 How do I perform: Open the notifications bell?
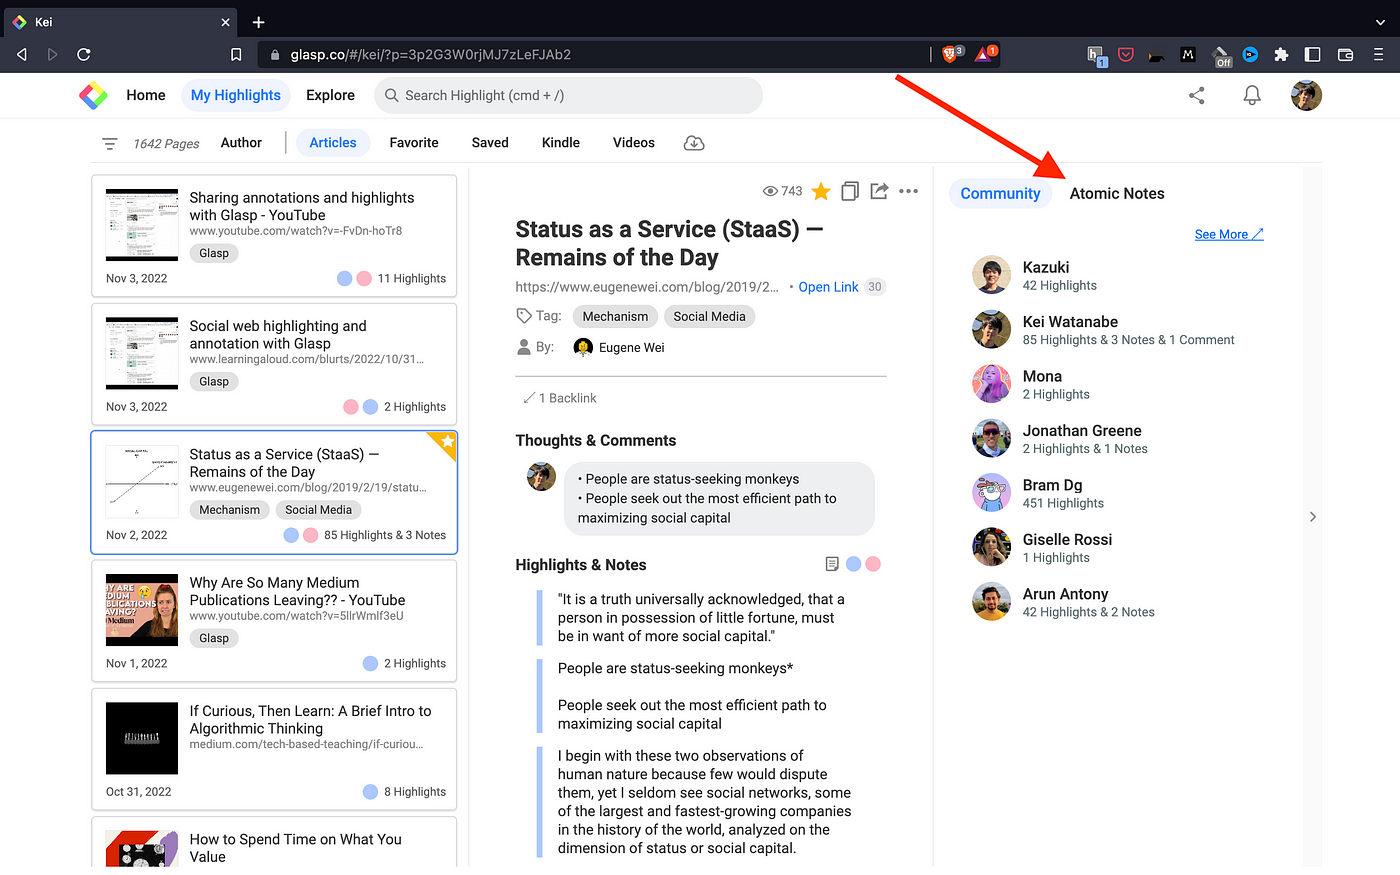(1251, 95)
